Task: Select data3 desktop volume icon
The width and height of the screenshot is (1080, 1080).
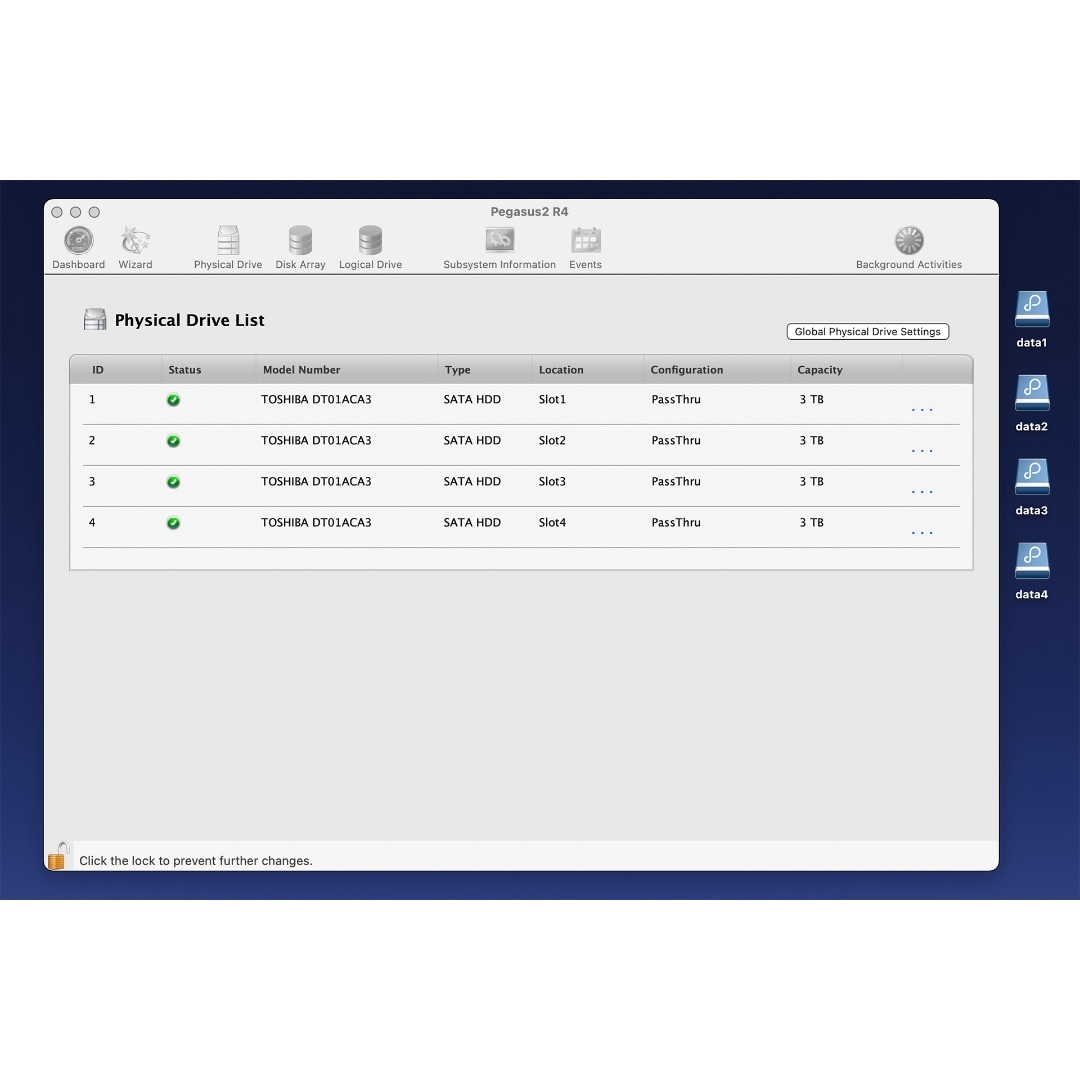Action: 1032,477
